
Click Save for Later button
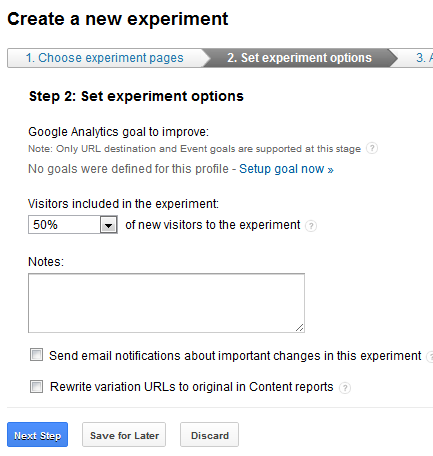(x=124, y=435)
